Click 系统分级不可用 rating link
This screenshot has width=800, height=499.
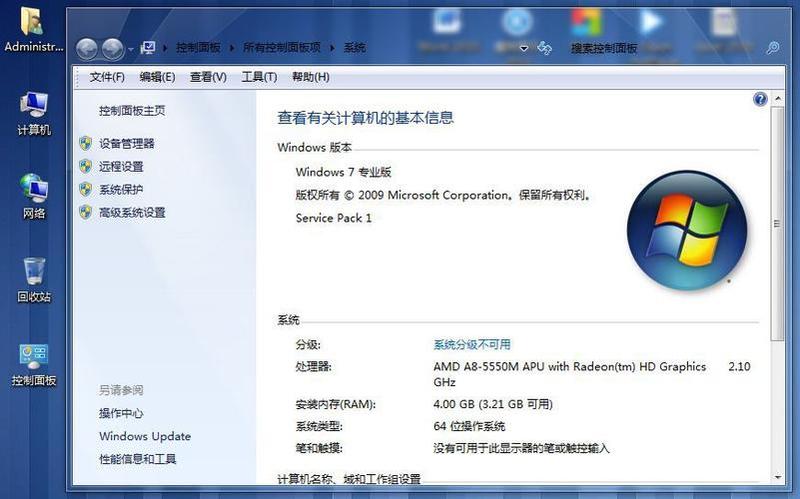coord(472,344)
